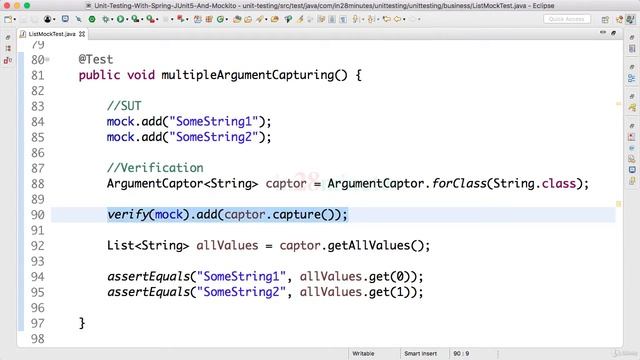640x360 pixels.
Task: Click the New Java Package icon
Action: [198, 19]
